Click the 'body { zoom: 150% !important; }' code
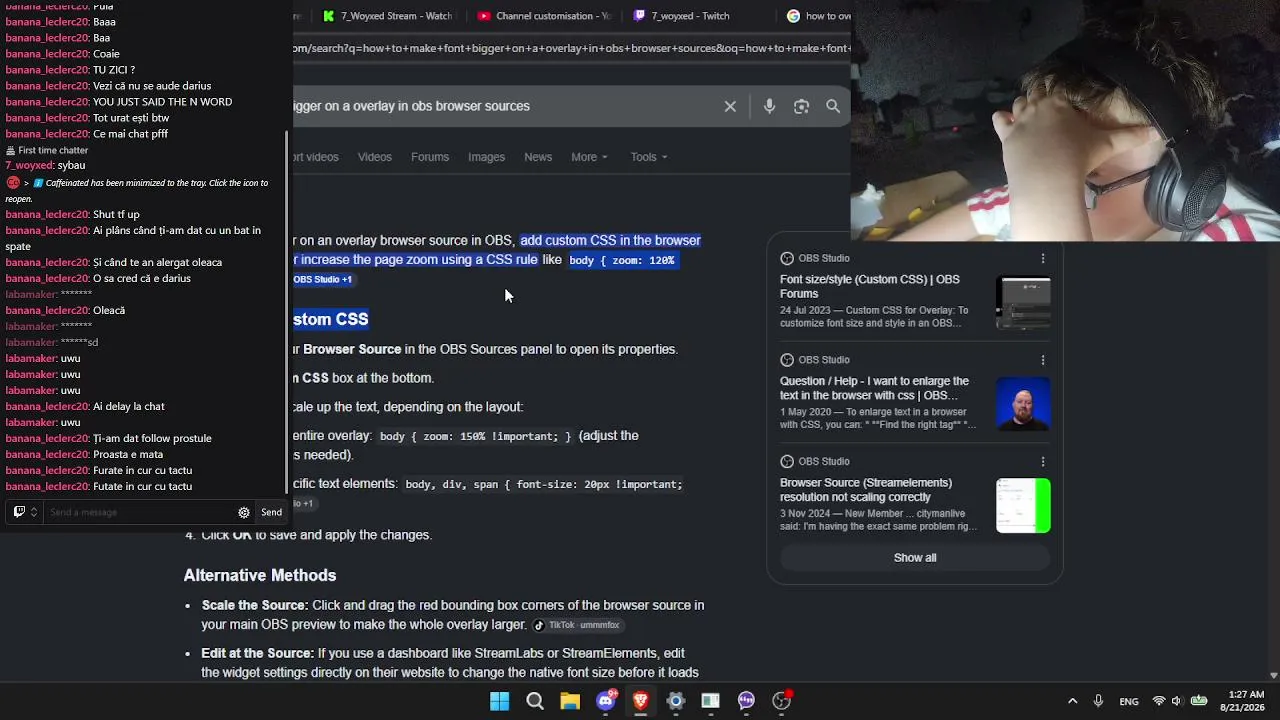Viewport: 1280px width, 720px height. tap(475, 436)
